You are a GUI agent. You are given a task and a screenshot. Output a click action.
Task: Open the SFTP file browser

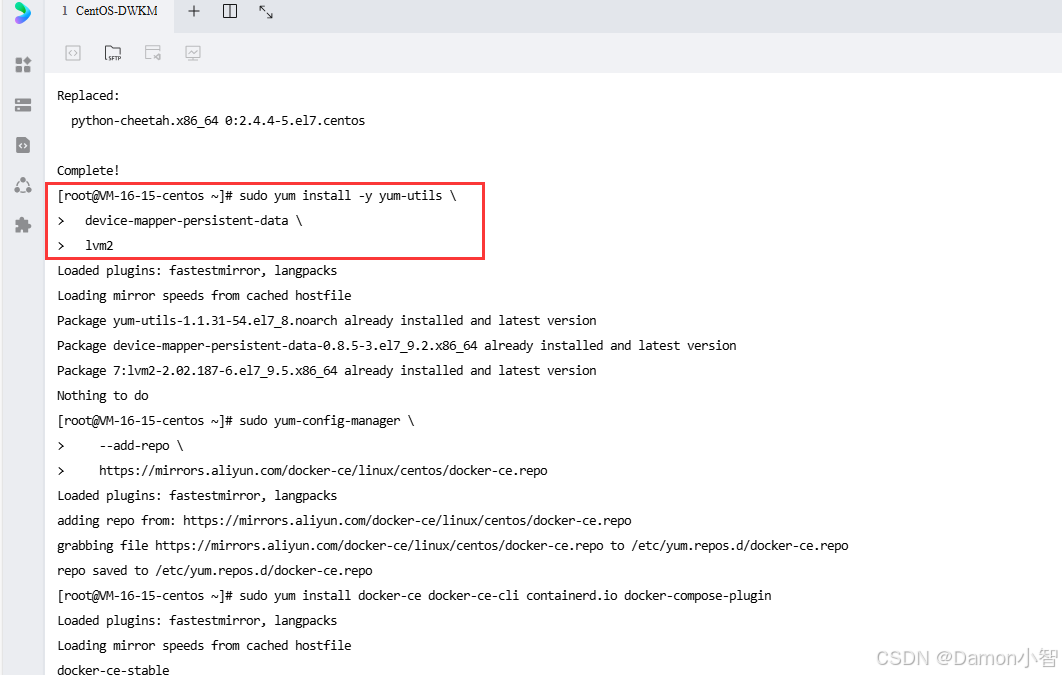112,53
